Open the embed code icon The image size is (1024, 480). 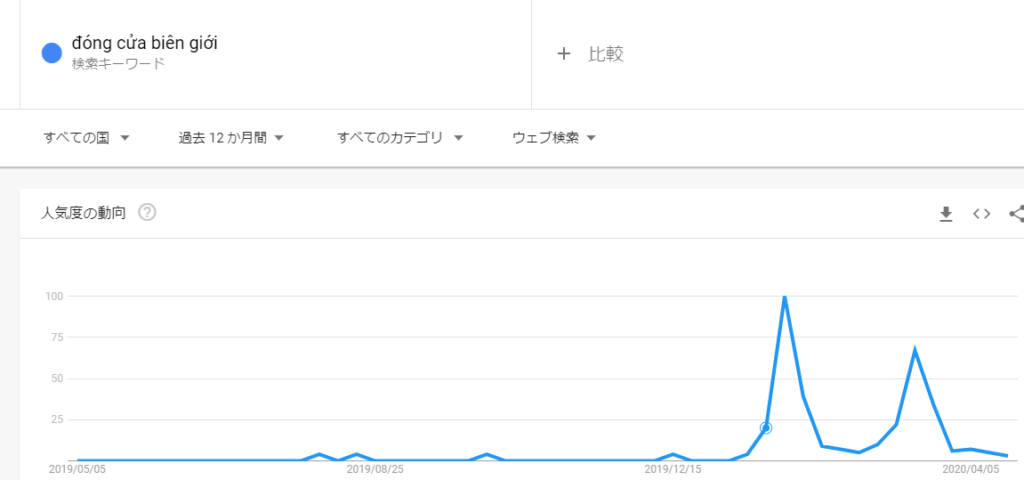click(981, 213)
